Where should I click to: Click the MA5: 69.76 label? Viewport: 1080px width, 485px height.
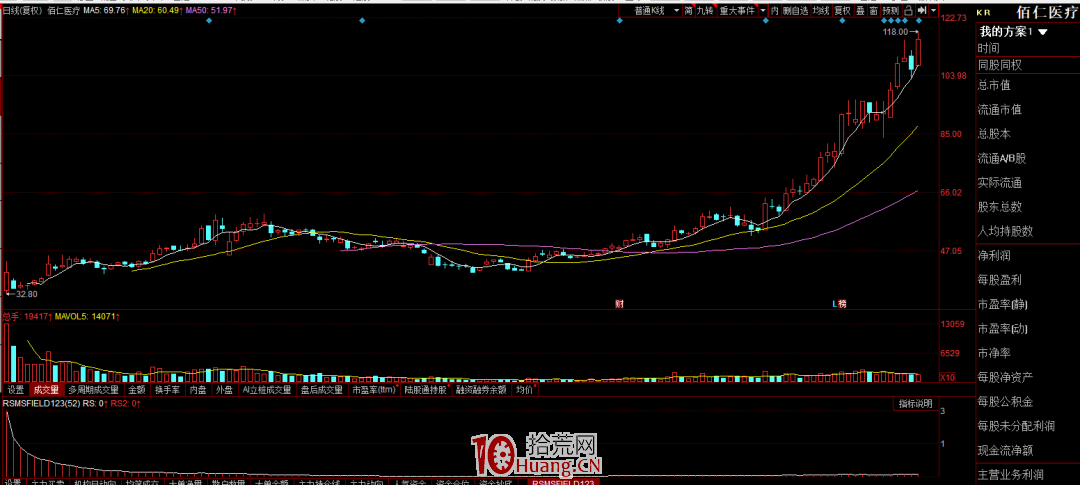[104, 11]
